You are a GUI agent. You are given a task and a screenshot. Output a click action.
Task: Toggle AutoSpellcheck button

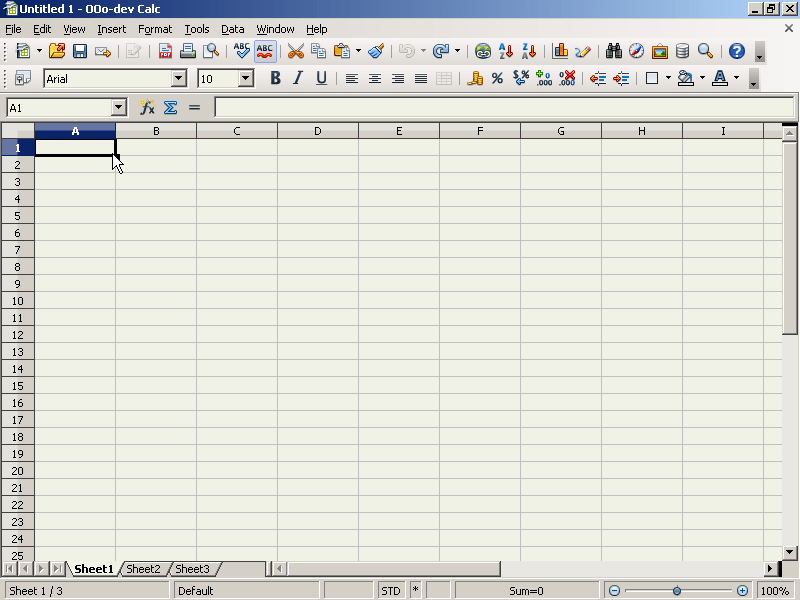(x=265, y=51)
